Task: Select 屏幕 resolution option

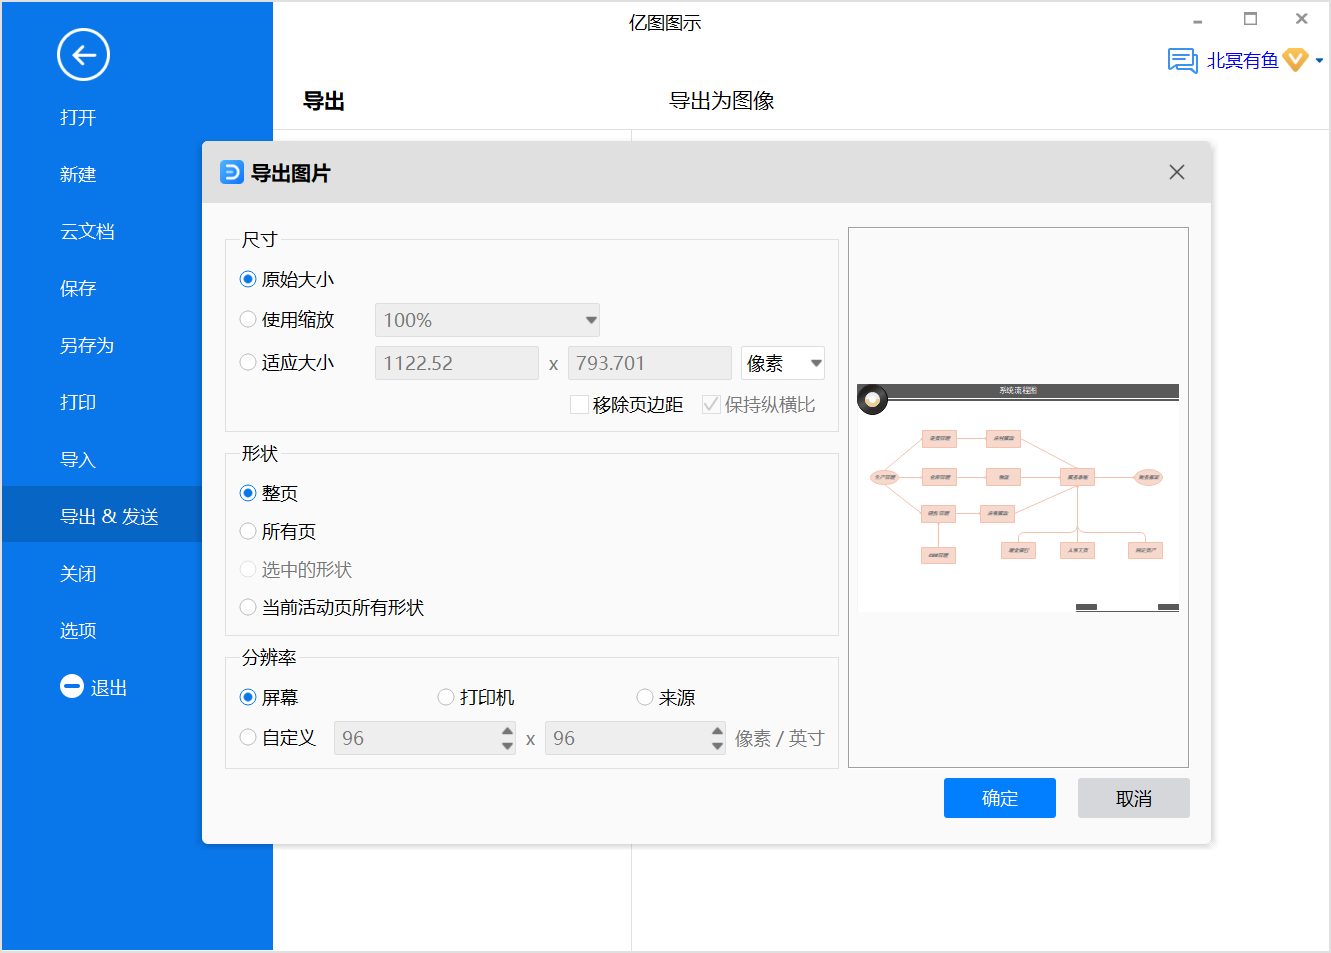Action: [248, 697]
